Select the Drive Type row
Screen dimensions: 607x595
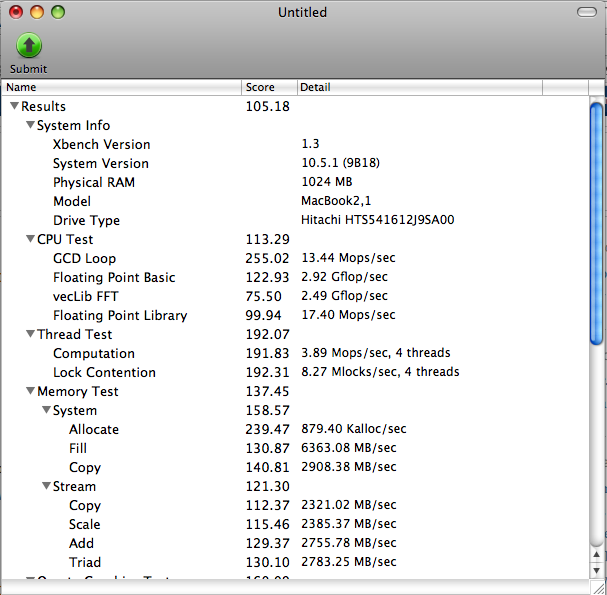click(295, 220)
